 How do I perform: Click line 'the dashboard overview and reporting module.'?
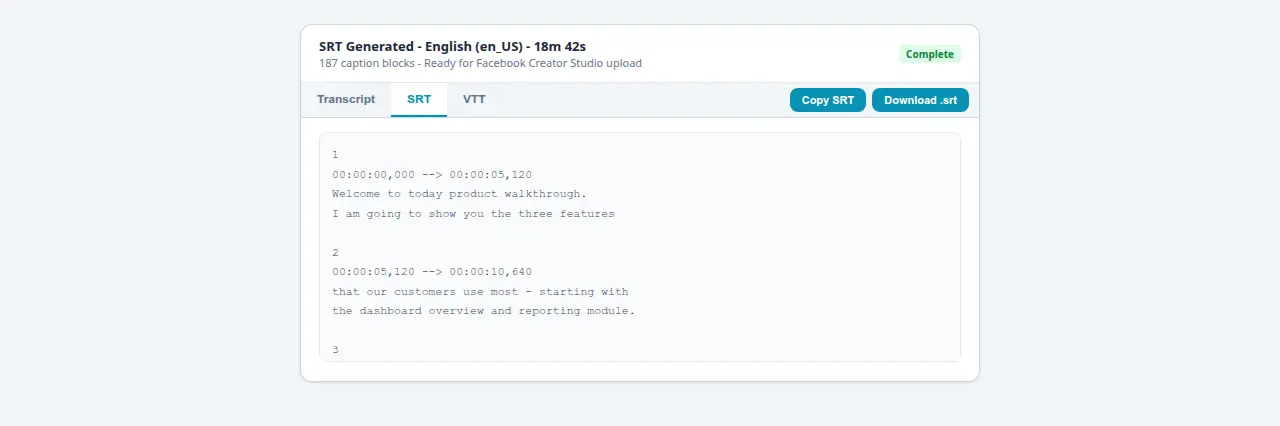point(483,311)
